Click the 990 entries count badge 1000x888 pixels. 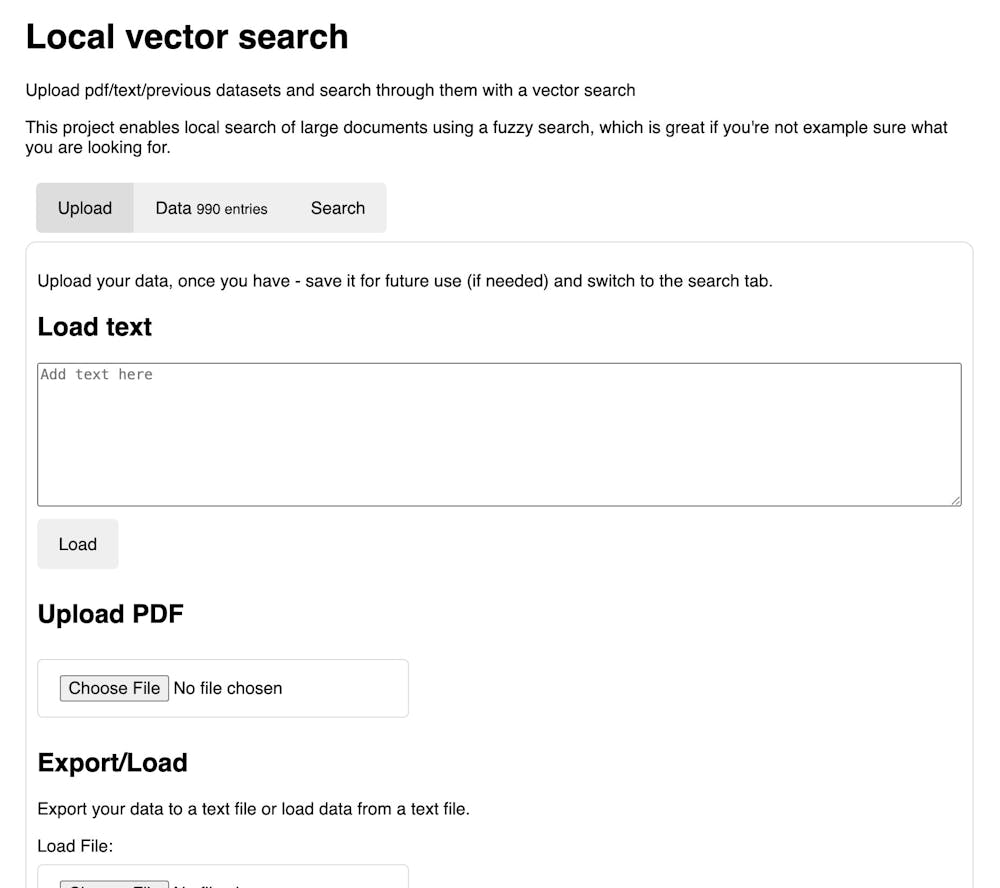click(x=232, y=209)
